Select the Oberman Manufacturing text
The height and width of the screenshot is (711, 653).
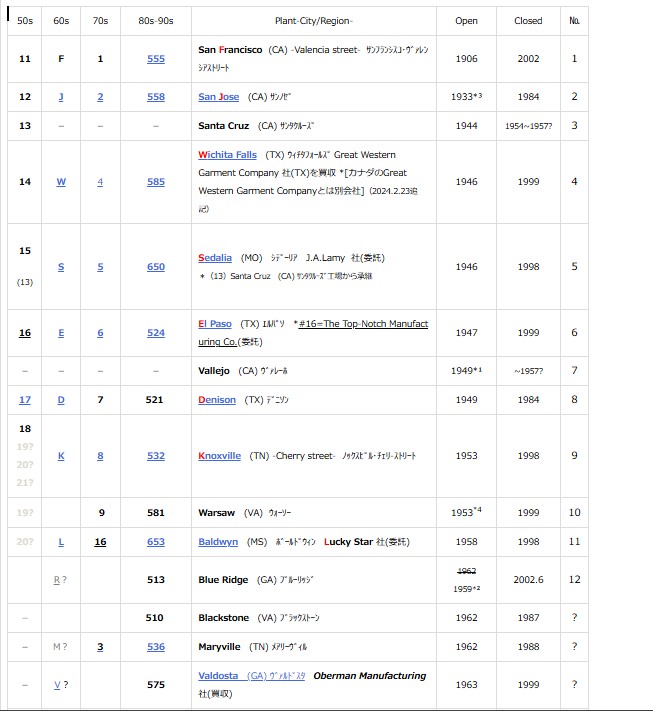(370, 676)
